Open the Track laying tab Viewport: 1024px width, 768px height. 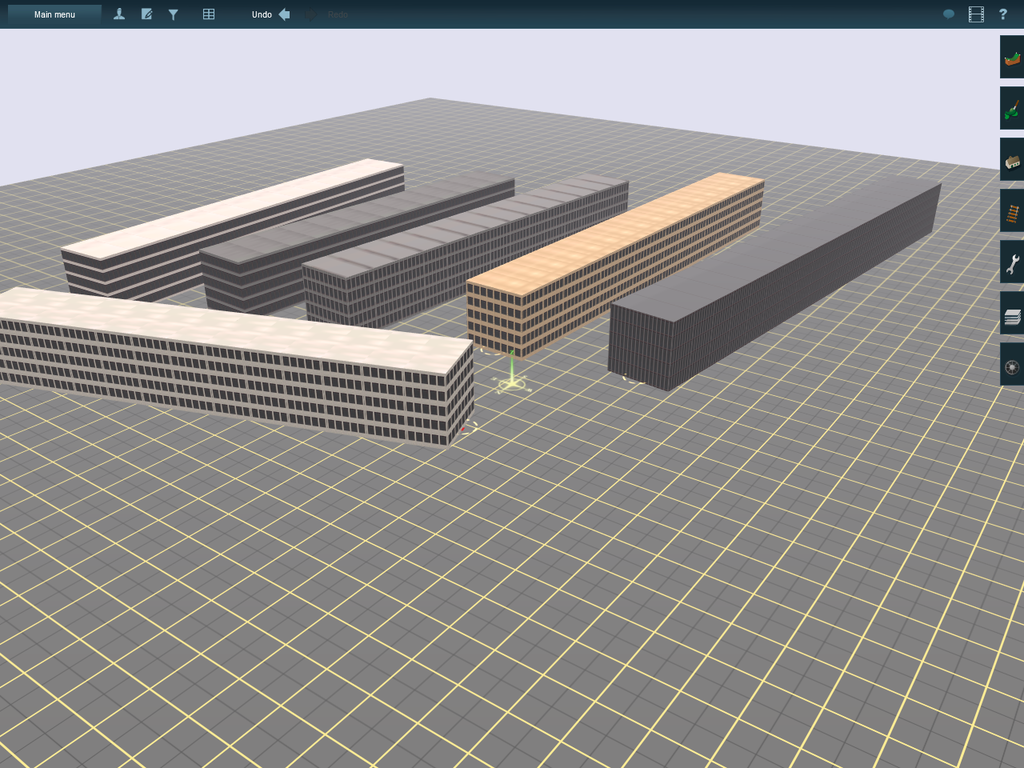tap(1012, 211)
